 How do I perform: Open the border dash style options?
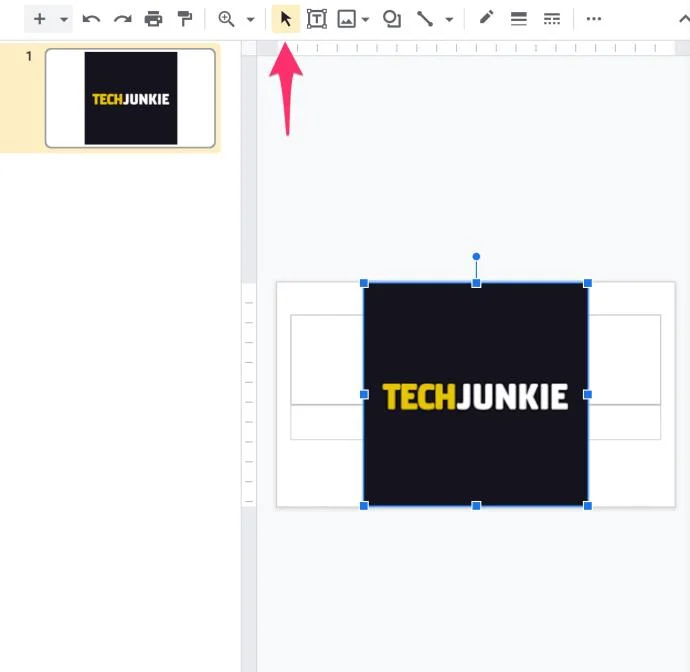552,19
